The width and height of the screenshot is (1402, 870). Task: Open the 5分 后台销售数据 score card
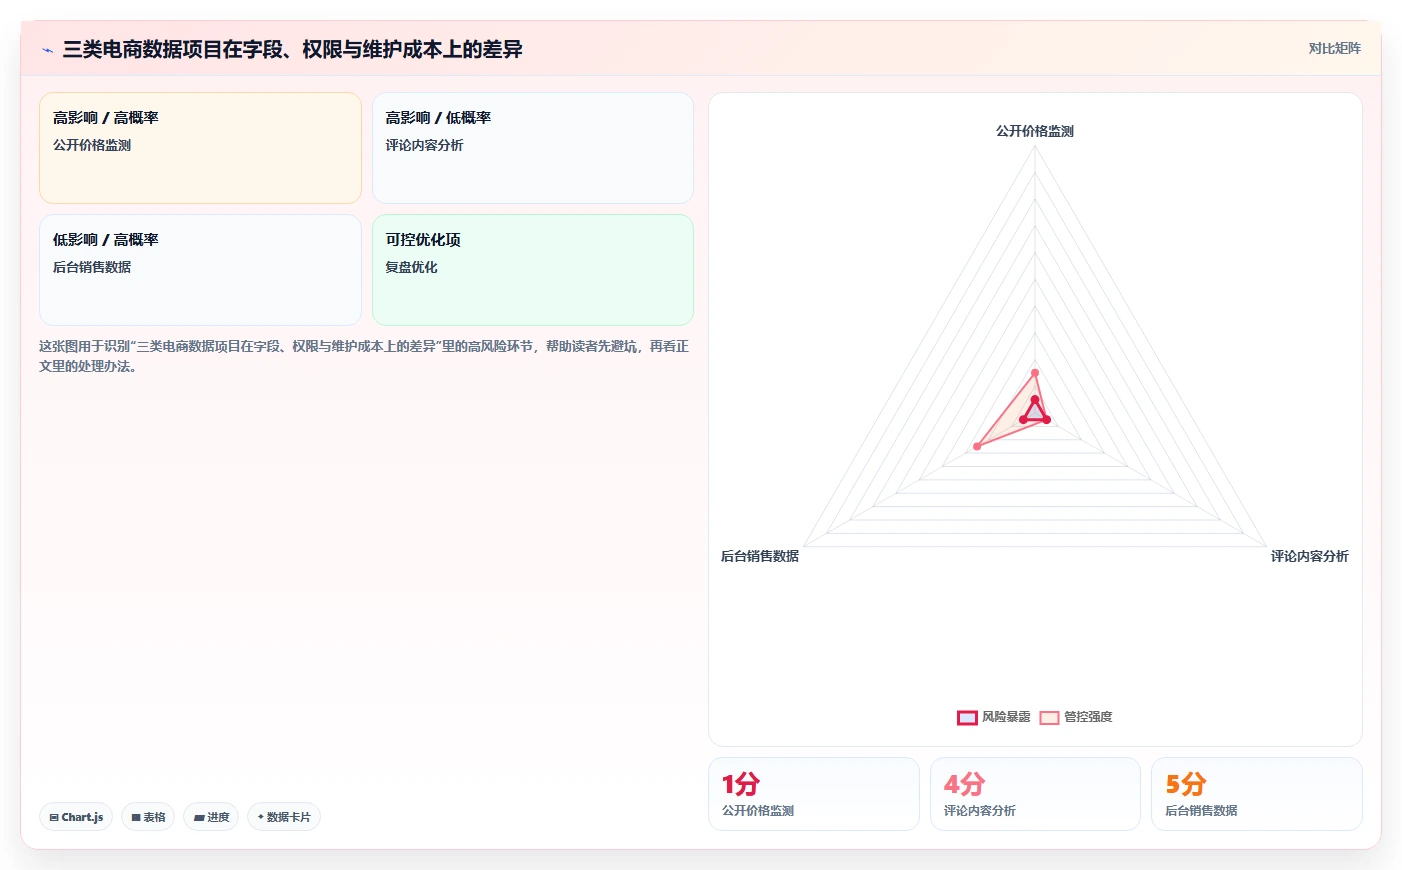1257,794
